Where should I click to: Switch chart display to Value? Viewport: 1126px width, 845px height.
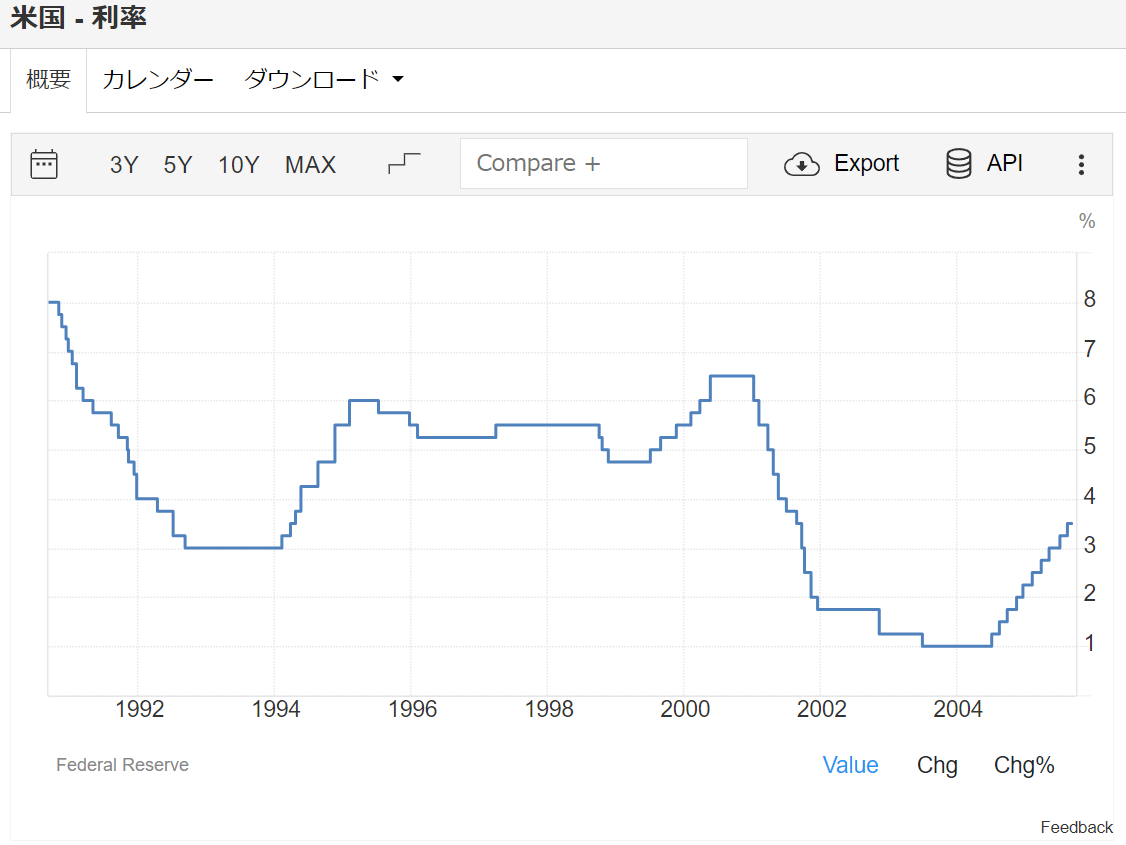click(x=850, y=765)
